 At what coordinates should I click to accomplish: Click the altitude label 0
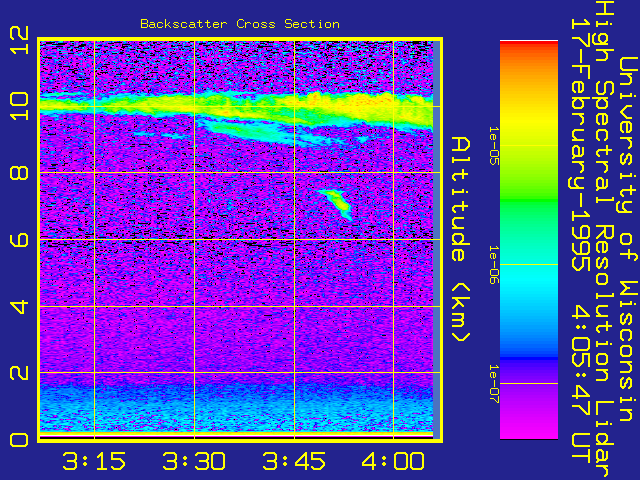pos(19,440)
